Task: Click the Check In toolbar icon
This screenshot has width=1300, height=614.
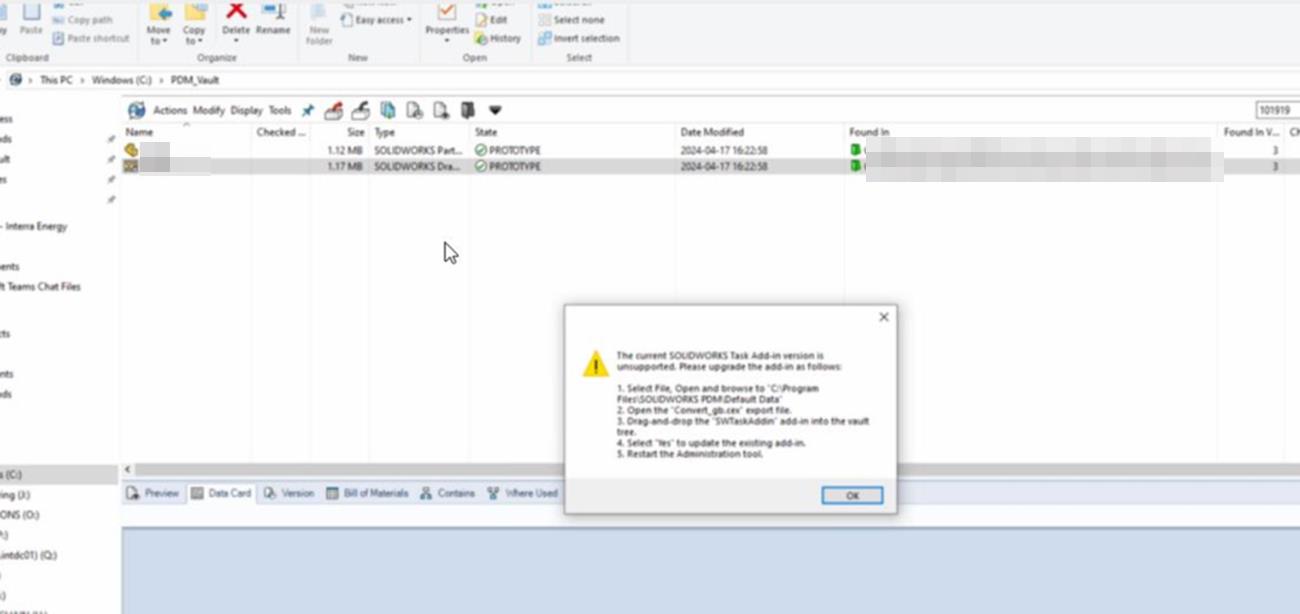Action: [360, 110]
